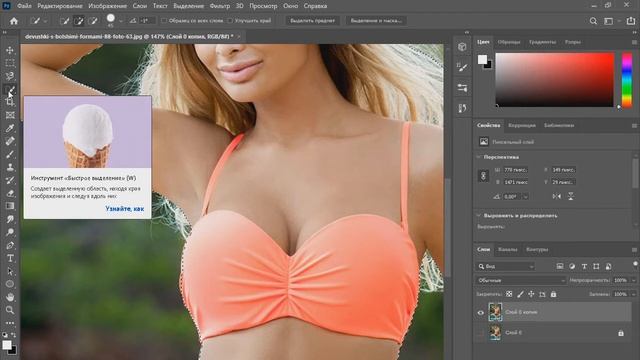Open the 3D panel cube icon
640x360 pixels.
tap(462, 47)
